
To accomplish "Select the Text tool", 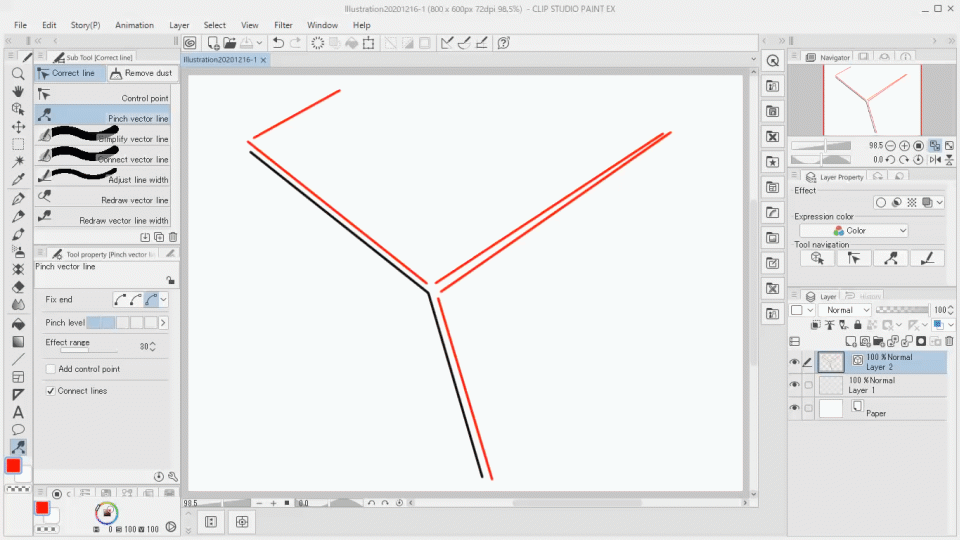I will pyautogui.click(x=18, y=412).
